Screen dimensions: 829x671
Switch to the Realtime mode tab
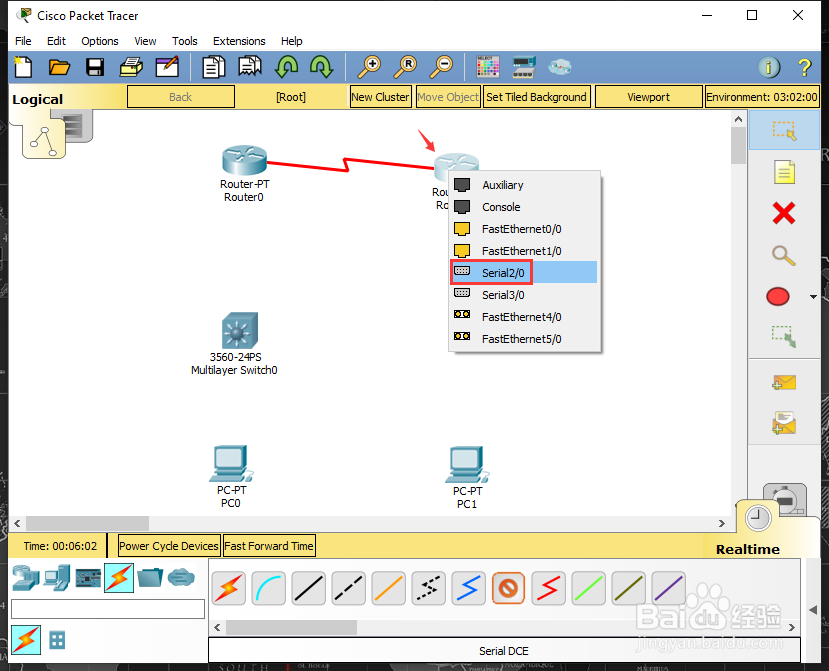click(x=748, y=549)
